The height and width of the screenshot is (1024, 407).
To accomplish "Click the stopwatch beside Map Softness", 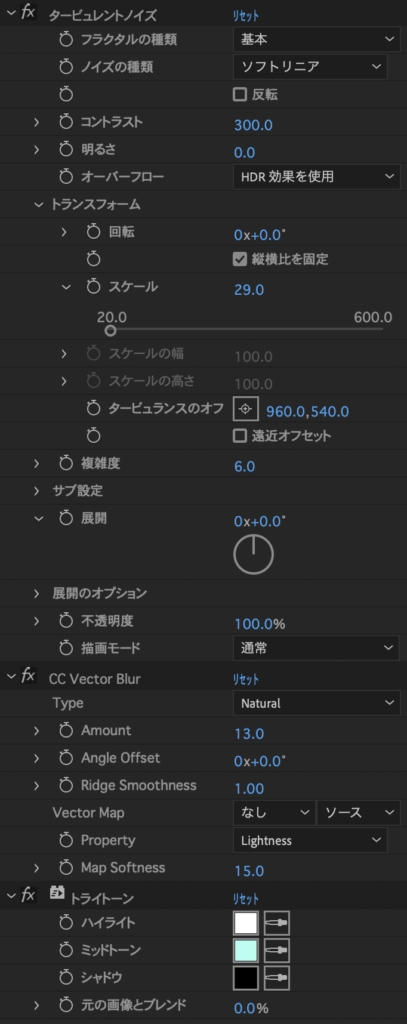I will click(x=66, y=868).
